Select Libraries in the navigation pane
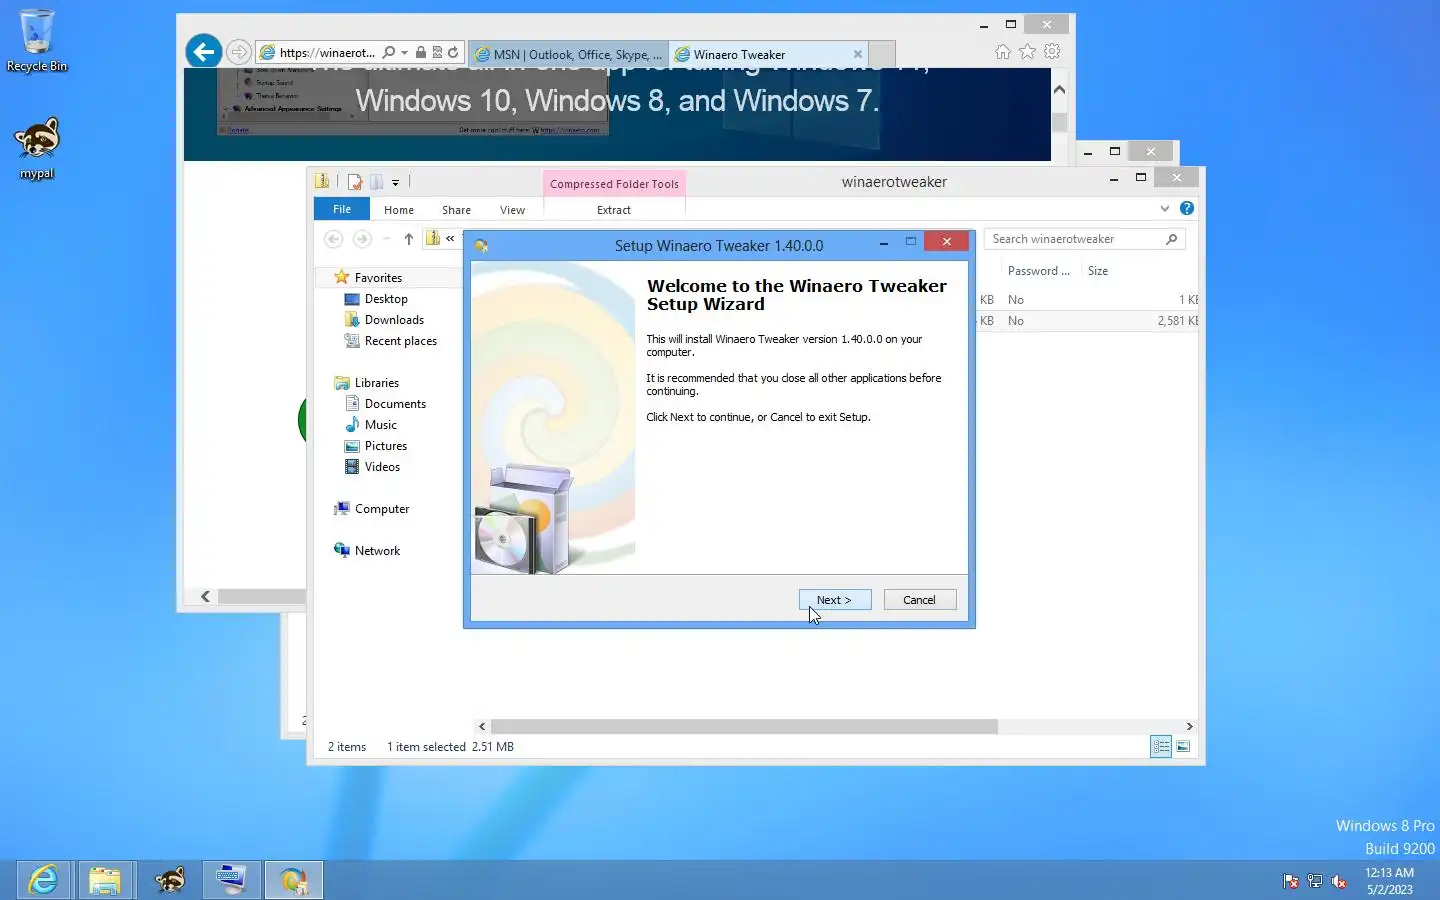The height and width of the screenshot is (900, 1440). (376, 383)
